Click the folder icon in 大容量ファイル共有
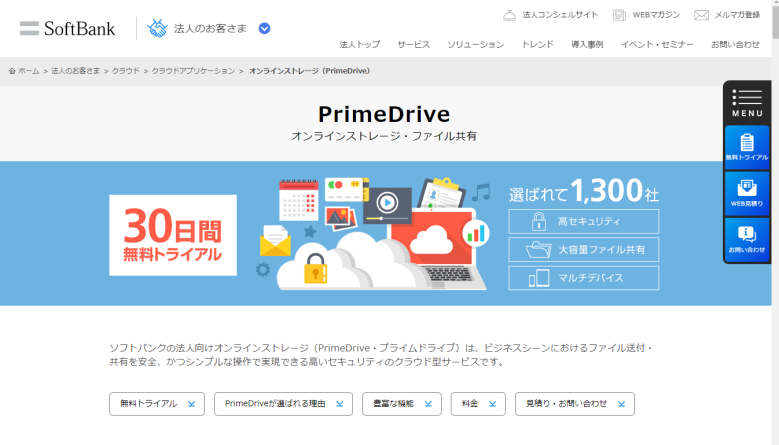The height and width of the screenshot is (445, 779). 539,249
